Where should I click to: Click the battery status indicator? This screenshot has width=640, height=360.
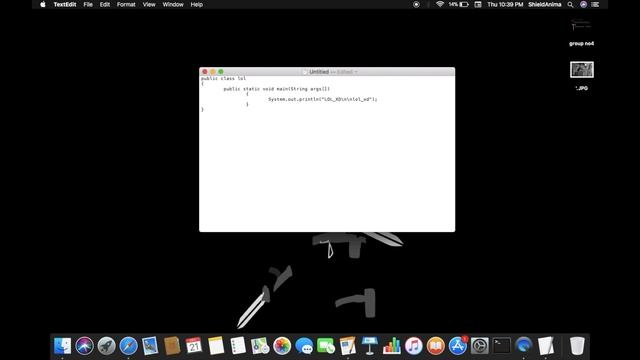459,4
